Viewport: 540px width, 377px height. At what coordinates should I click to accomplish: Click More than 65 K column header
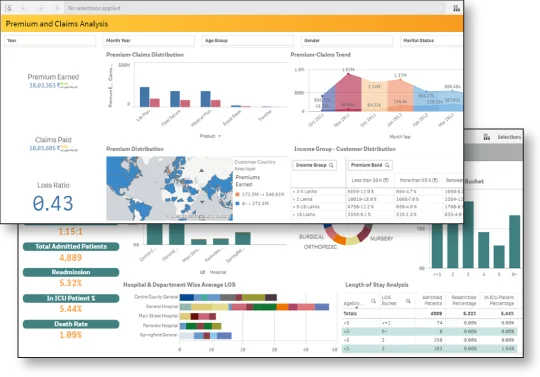[418, 180]
